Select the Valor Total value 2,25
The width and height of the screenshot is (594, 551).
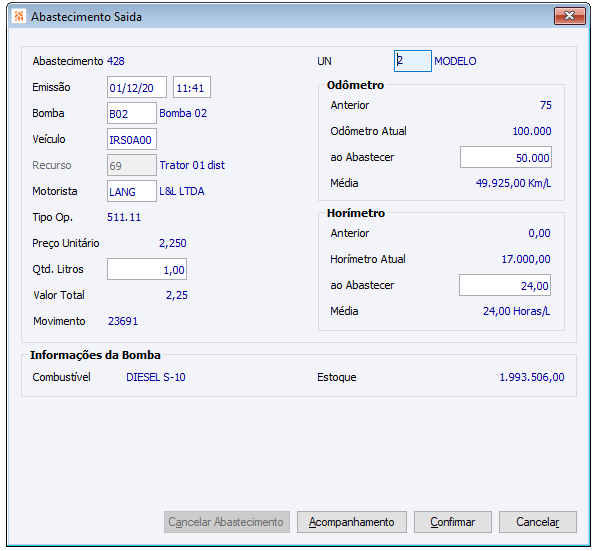pos(177,295)
